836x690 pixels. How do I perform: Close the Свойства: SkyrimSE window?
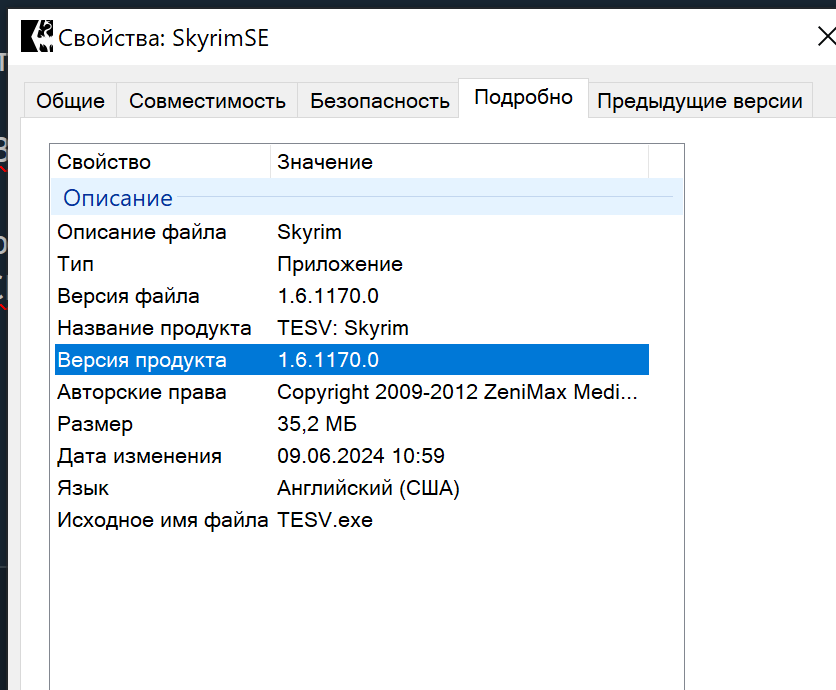[x=826, y=36]
